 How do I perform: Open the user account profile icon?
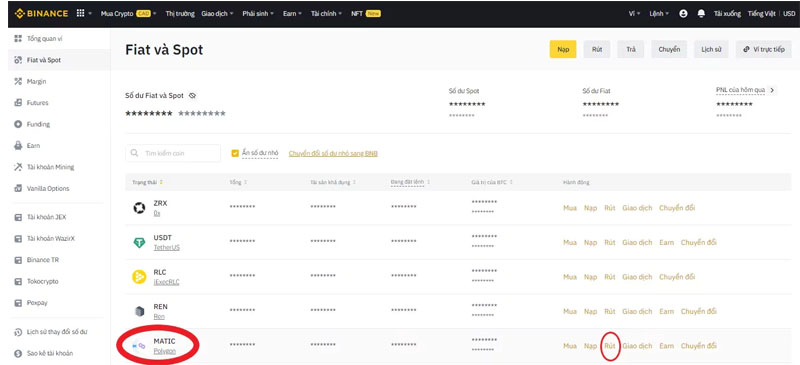tap(684, 14)
